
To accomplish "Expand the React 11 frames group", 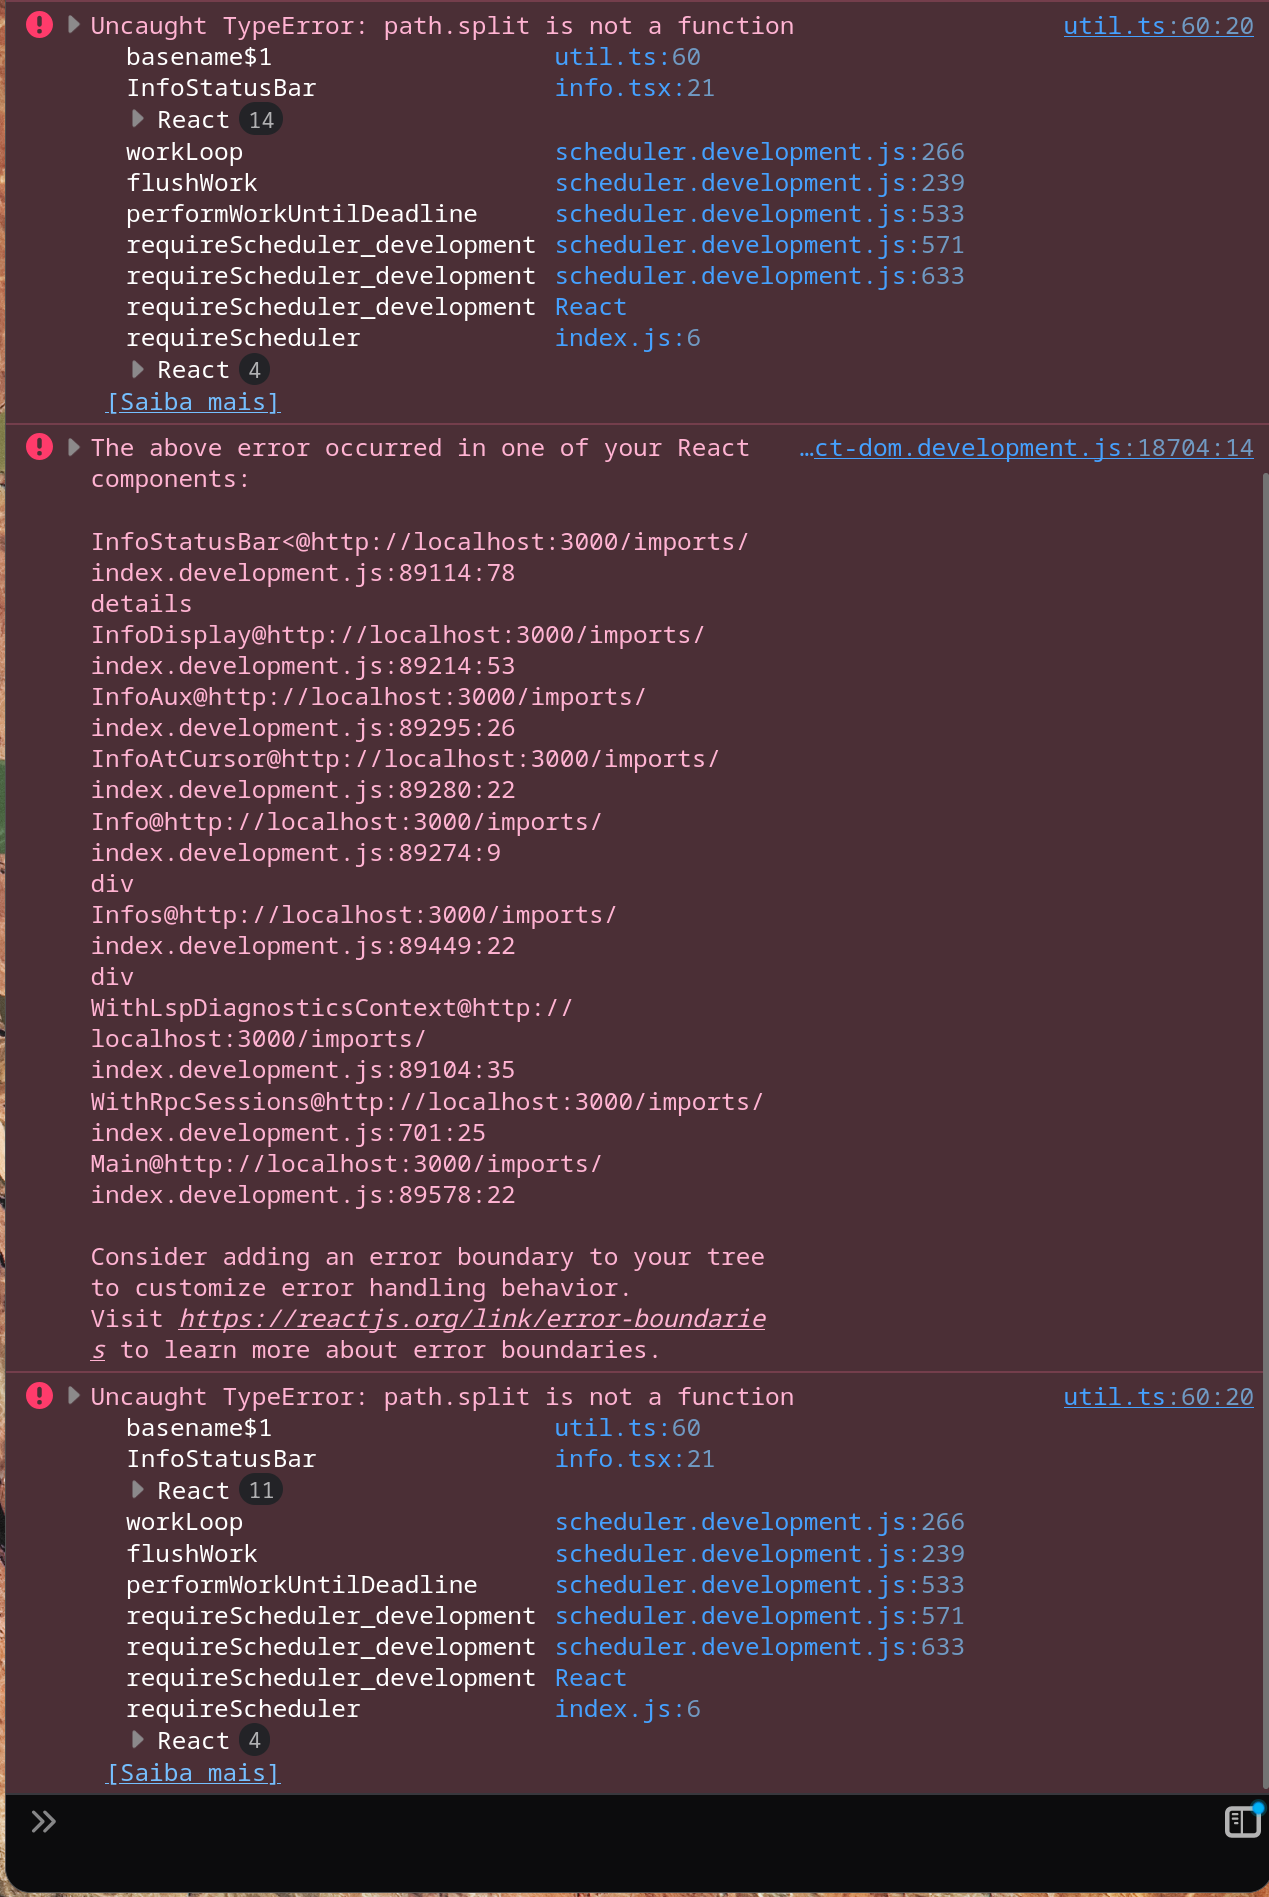I will 138,1490.
